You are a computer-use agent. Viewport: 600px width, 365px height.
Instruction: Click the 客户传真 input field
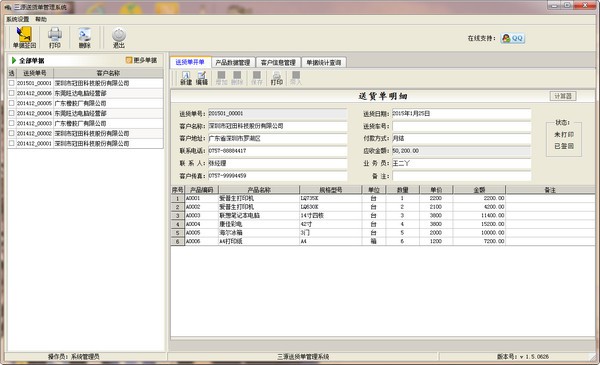tap(277, 176)
